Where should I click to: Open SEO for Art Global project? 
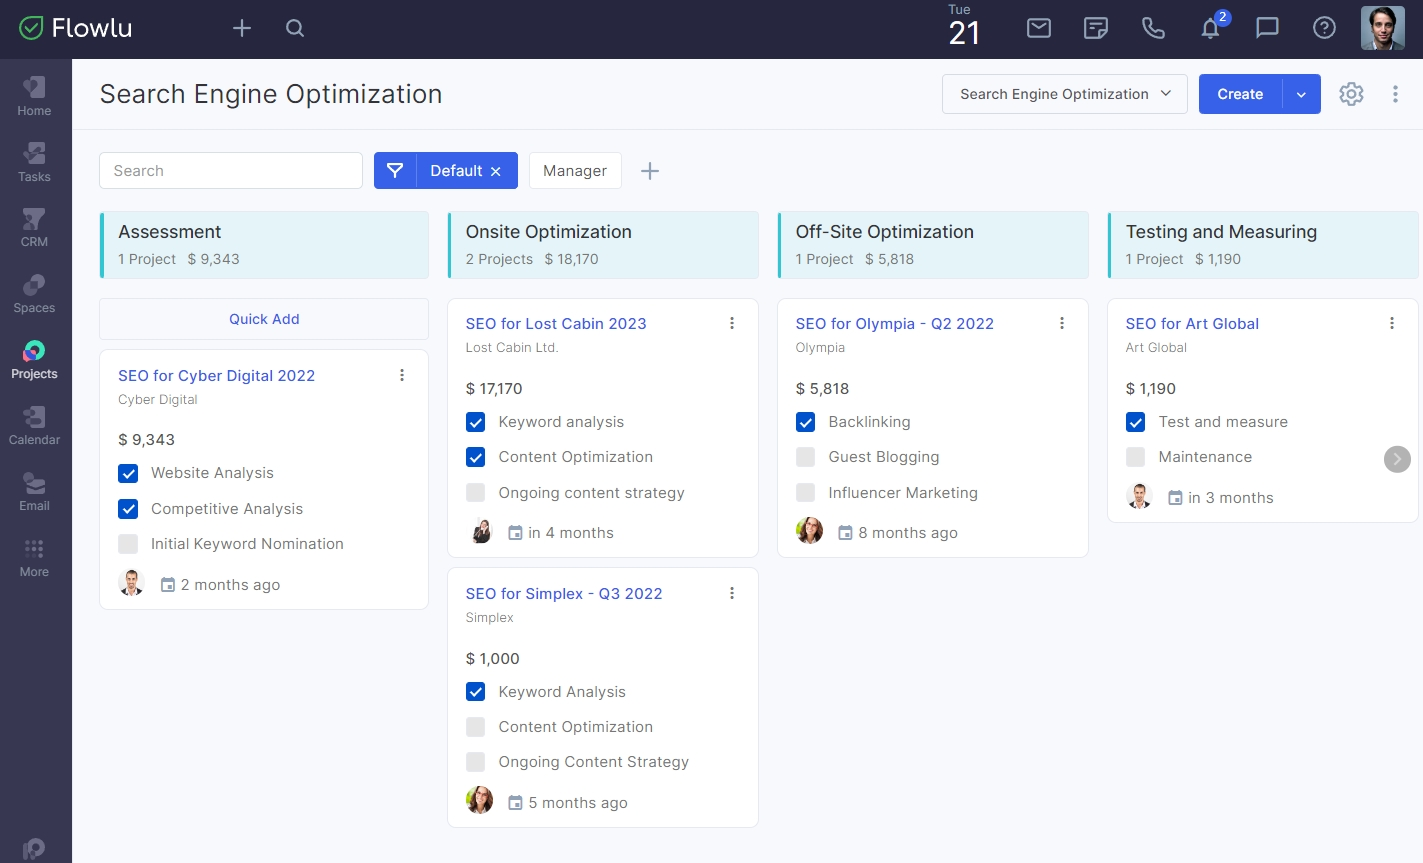1192,324
